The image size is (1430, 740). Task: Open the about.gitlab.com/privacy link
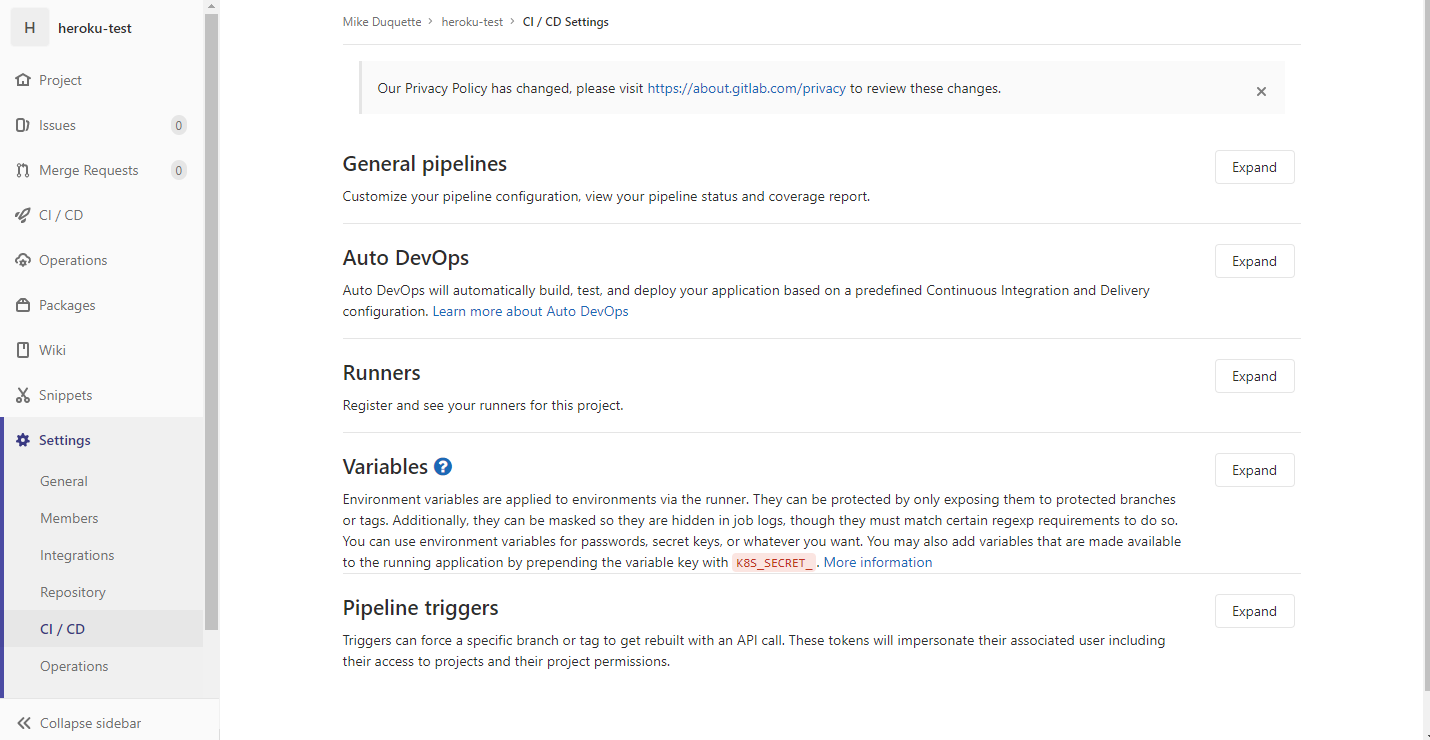pos(747,88)
